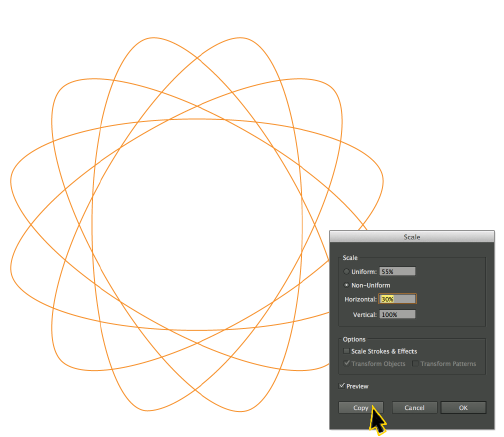Click the Horizontal scale field showing 30%
Image resolution: width=504 pixels, height=437 pixels.
pyautogui.click(x=397, y=299)
